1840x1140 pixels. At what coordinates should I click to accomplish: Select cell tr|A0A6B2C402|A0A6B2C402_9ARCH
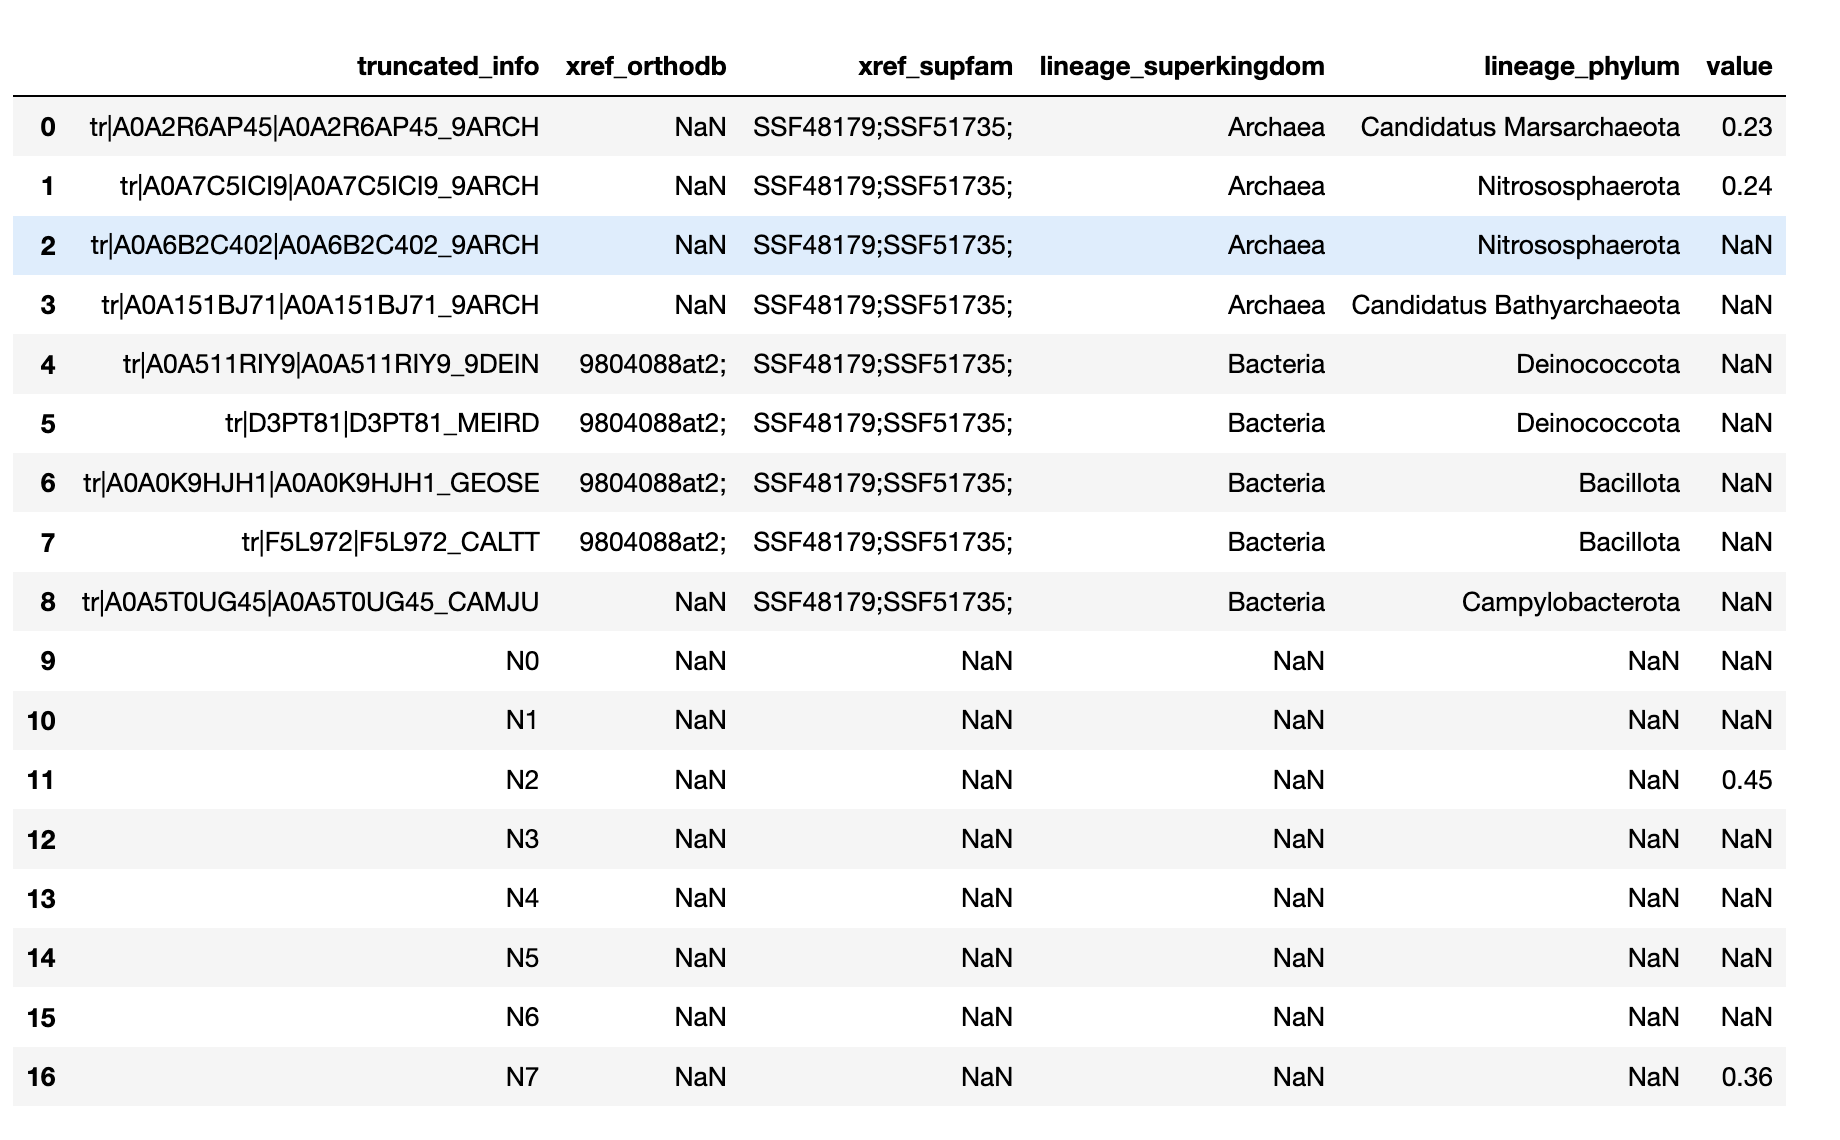(314, 245)
